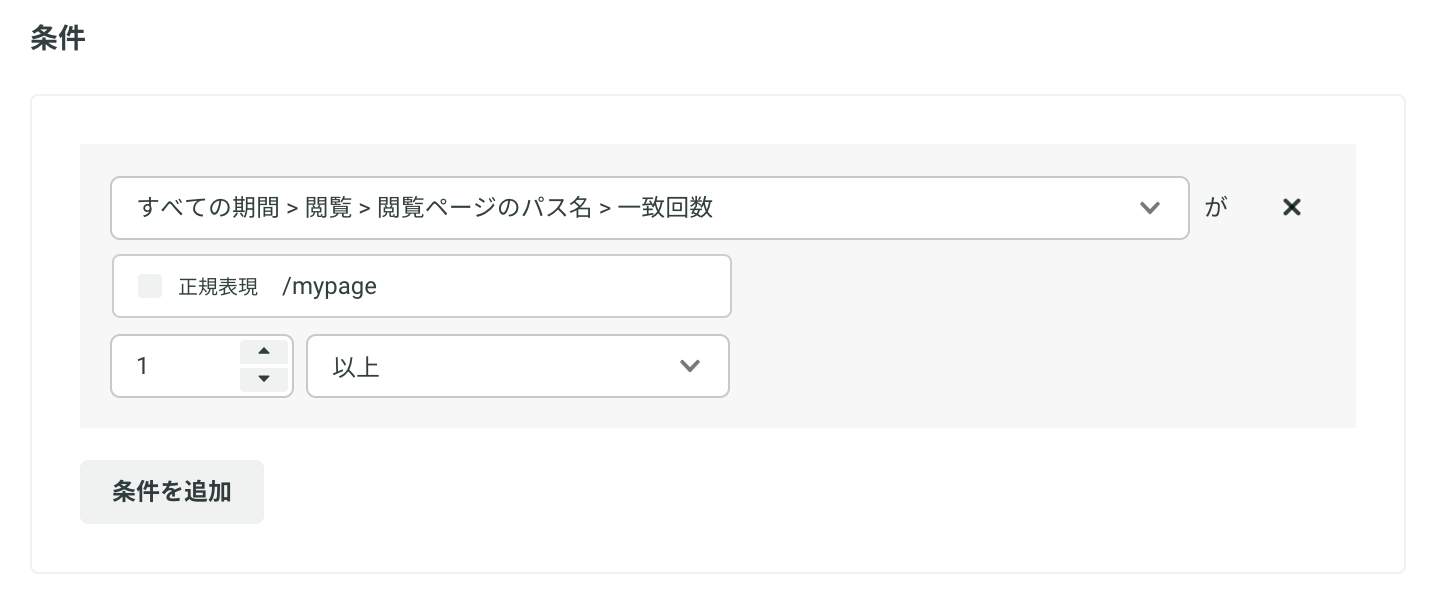
Task: Click the 以上 text in the comparison box
Action: [356, 367]
